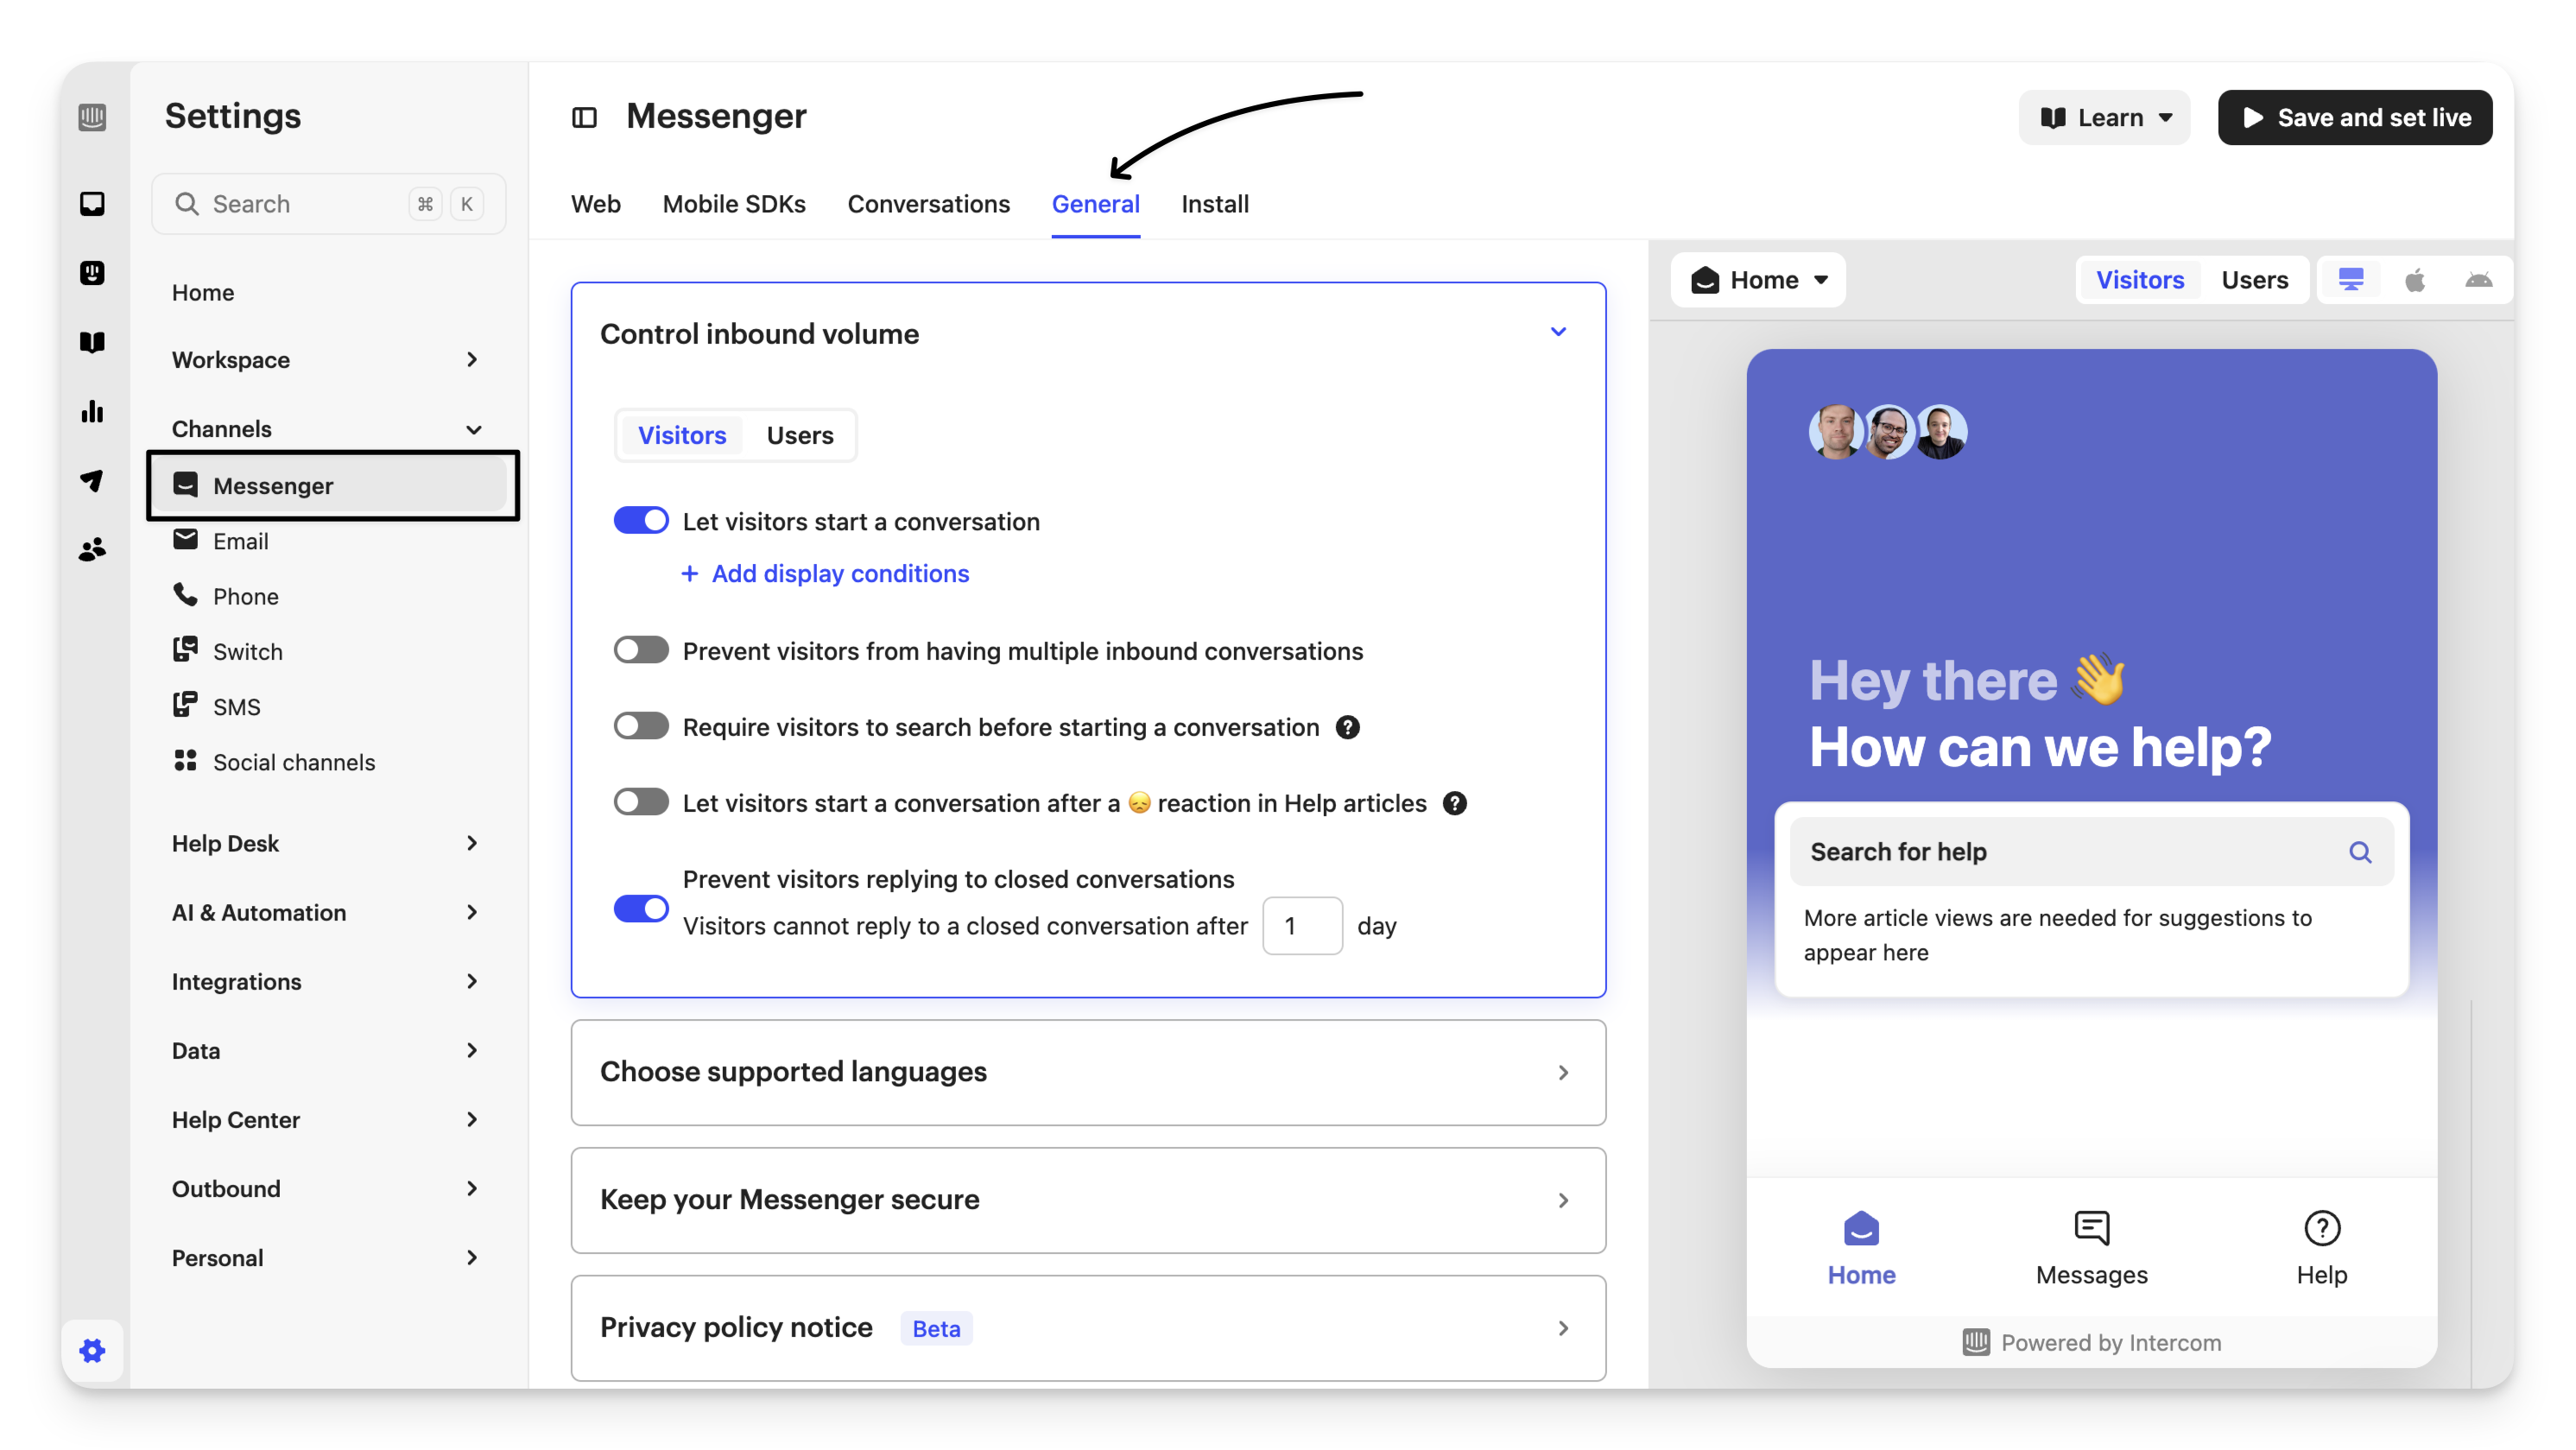
Task: Open the Inbox icon in left rail
Action: (x=92, y=204)
